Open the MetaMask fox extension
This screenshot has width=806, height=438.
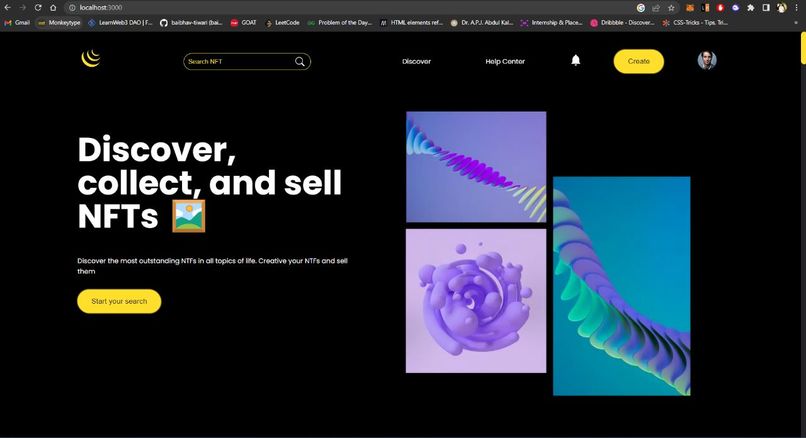[690, 8]
